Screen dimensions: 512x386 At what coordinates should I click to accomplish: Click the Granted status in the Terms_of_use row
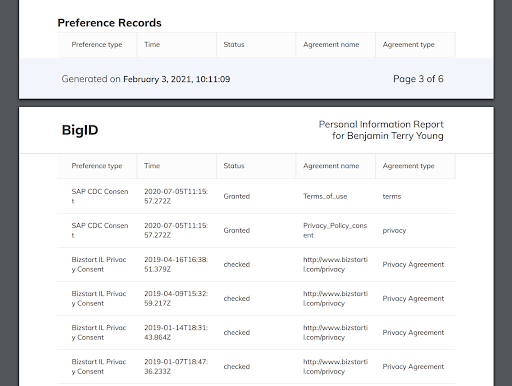[x=237, y=196]
